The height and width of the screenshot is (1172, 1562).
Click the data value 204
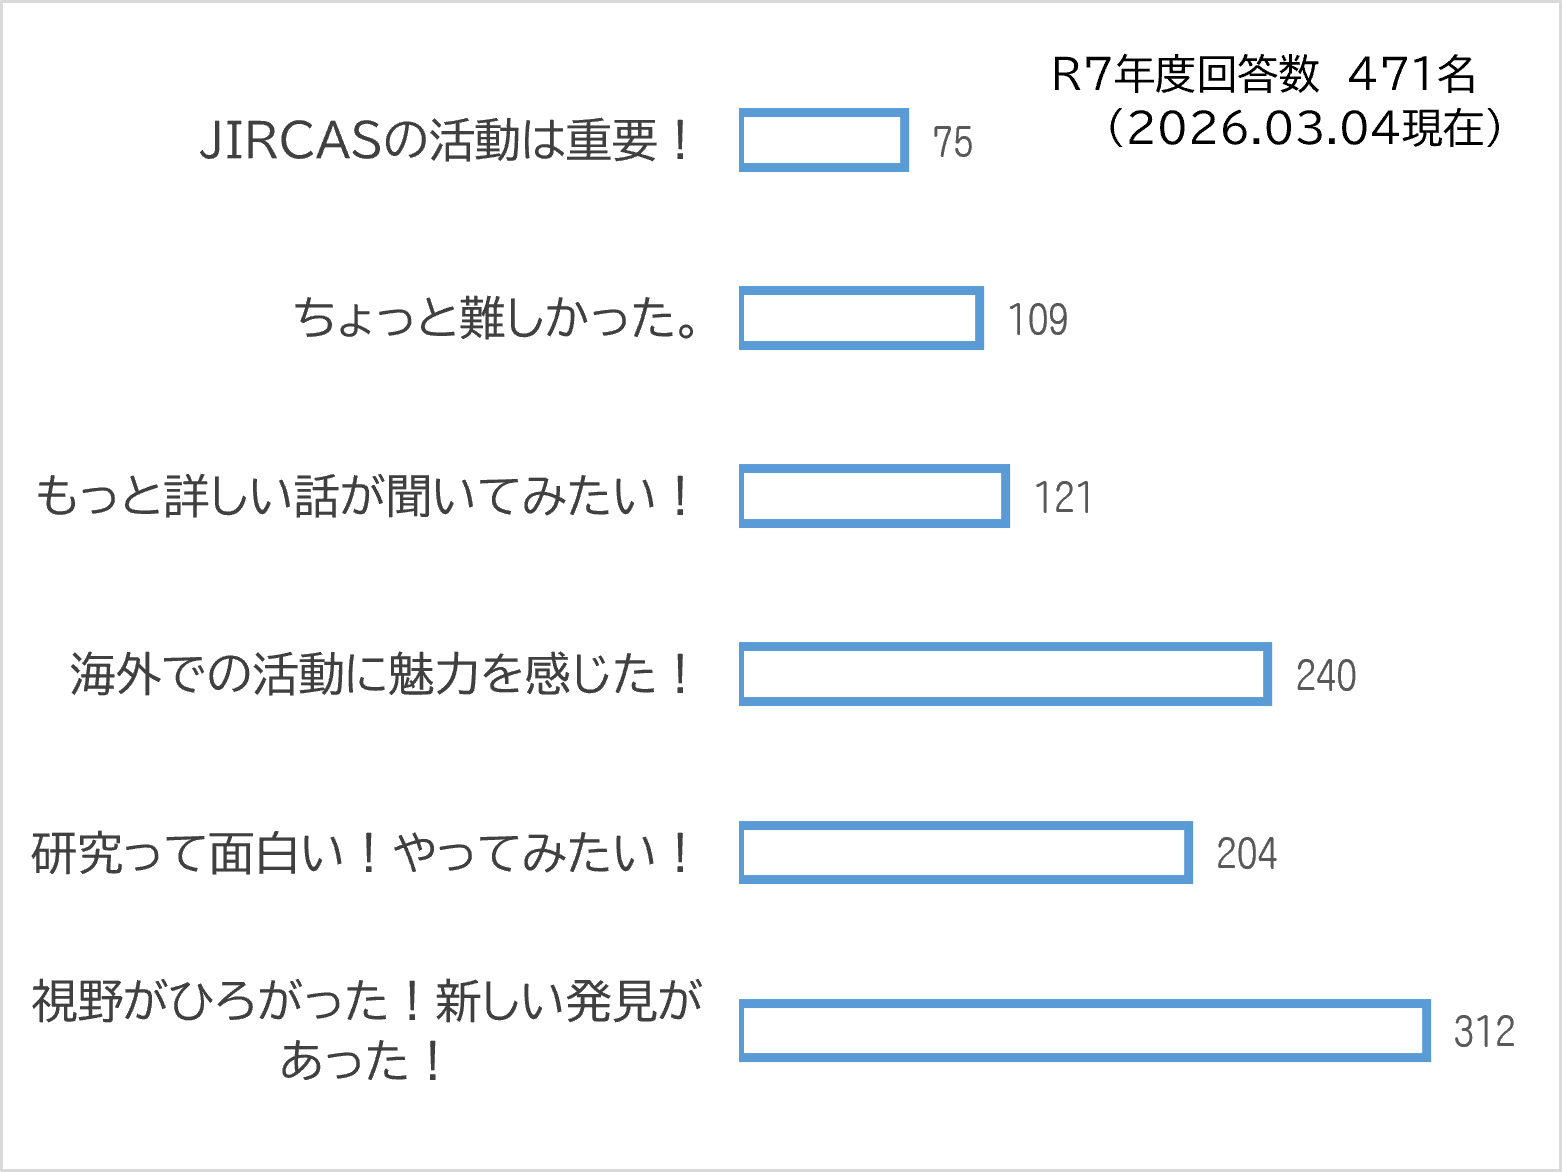1246,854
